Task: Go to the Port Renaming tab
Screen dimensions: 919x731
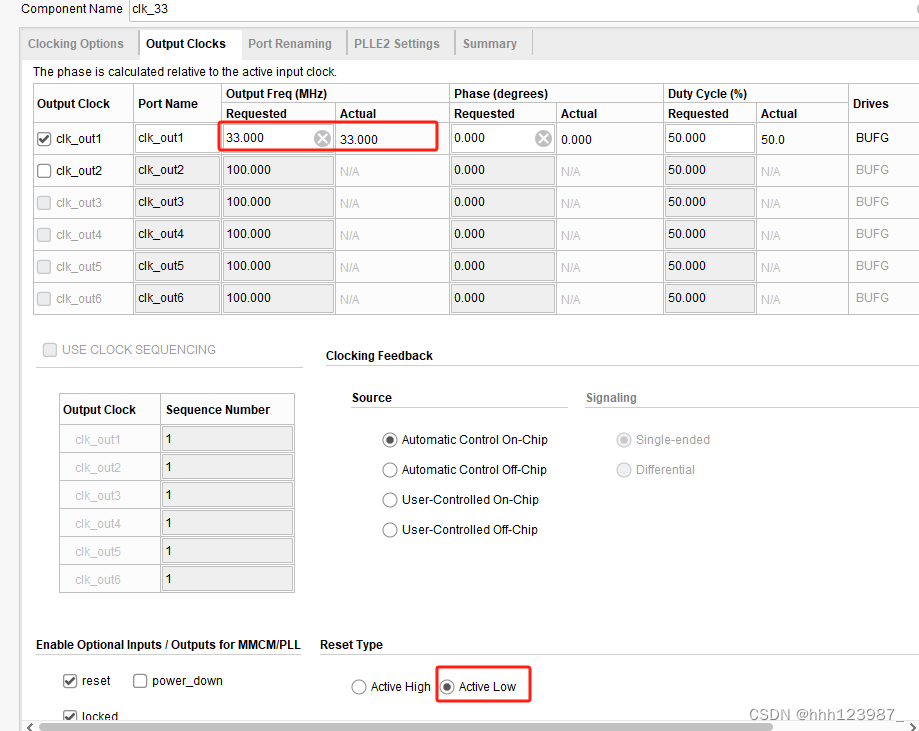Action: click(x=290, y=44)
